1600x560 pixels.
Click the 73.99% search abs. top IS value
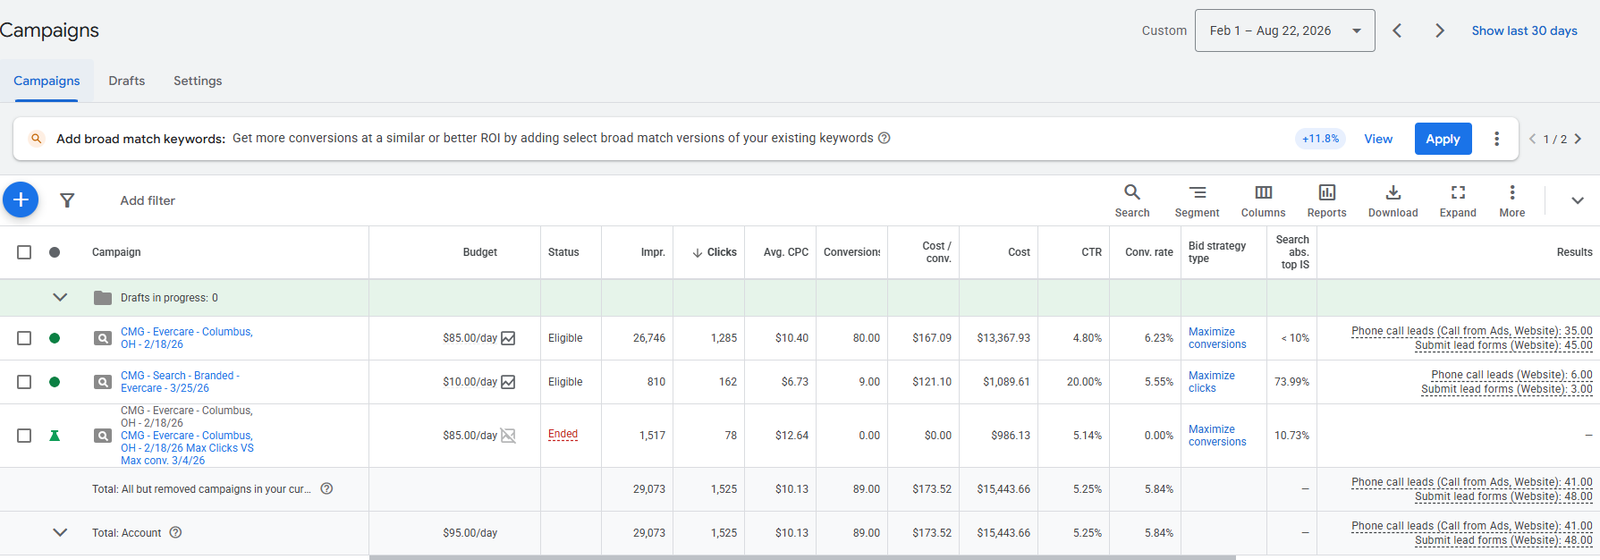pyautogui.click(x=1292, y=382)
